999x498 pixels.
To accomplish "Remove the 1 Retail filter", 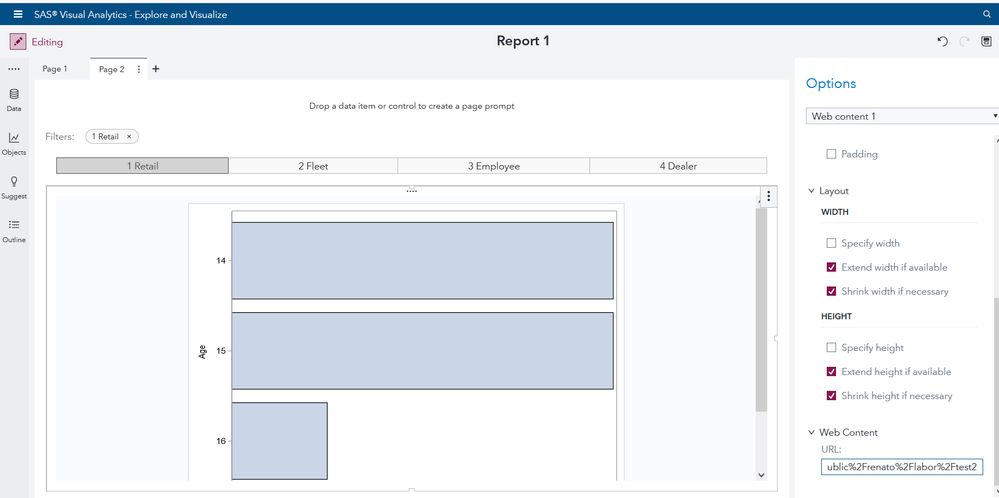I will tap(129, 136).
